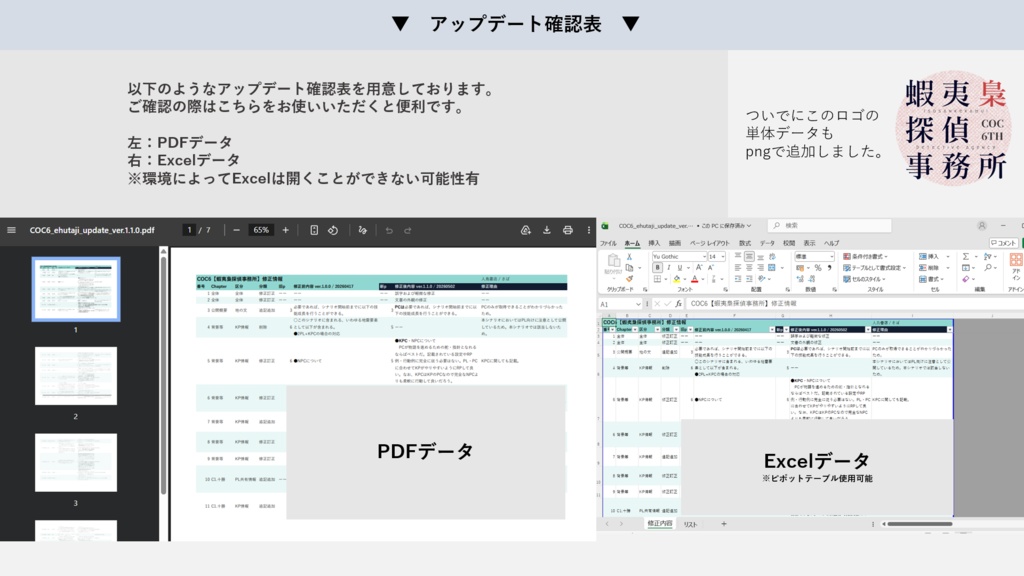Viewport: 1024px width, 576px height.
Task: Click the PDF redo arrow
Action: pyautogui.click(x=408, y=230)
